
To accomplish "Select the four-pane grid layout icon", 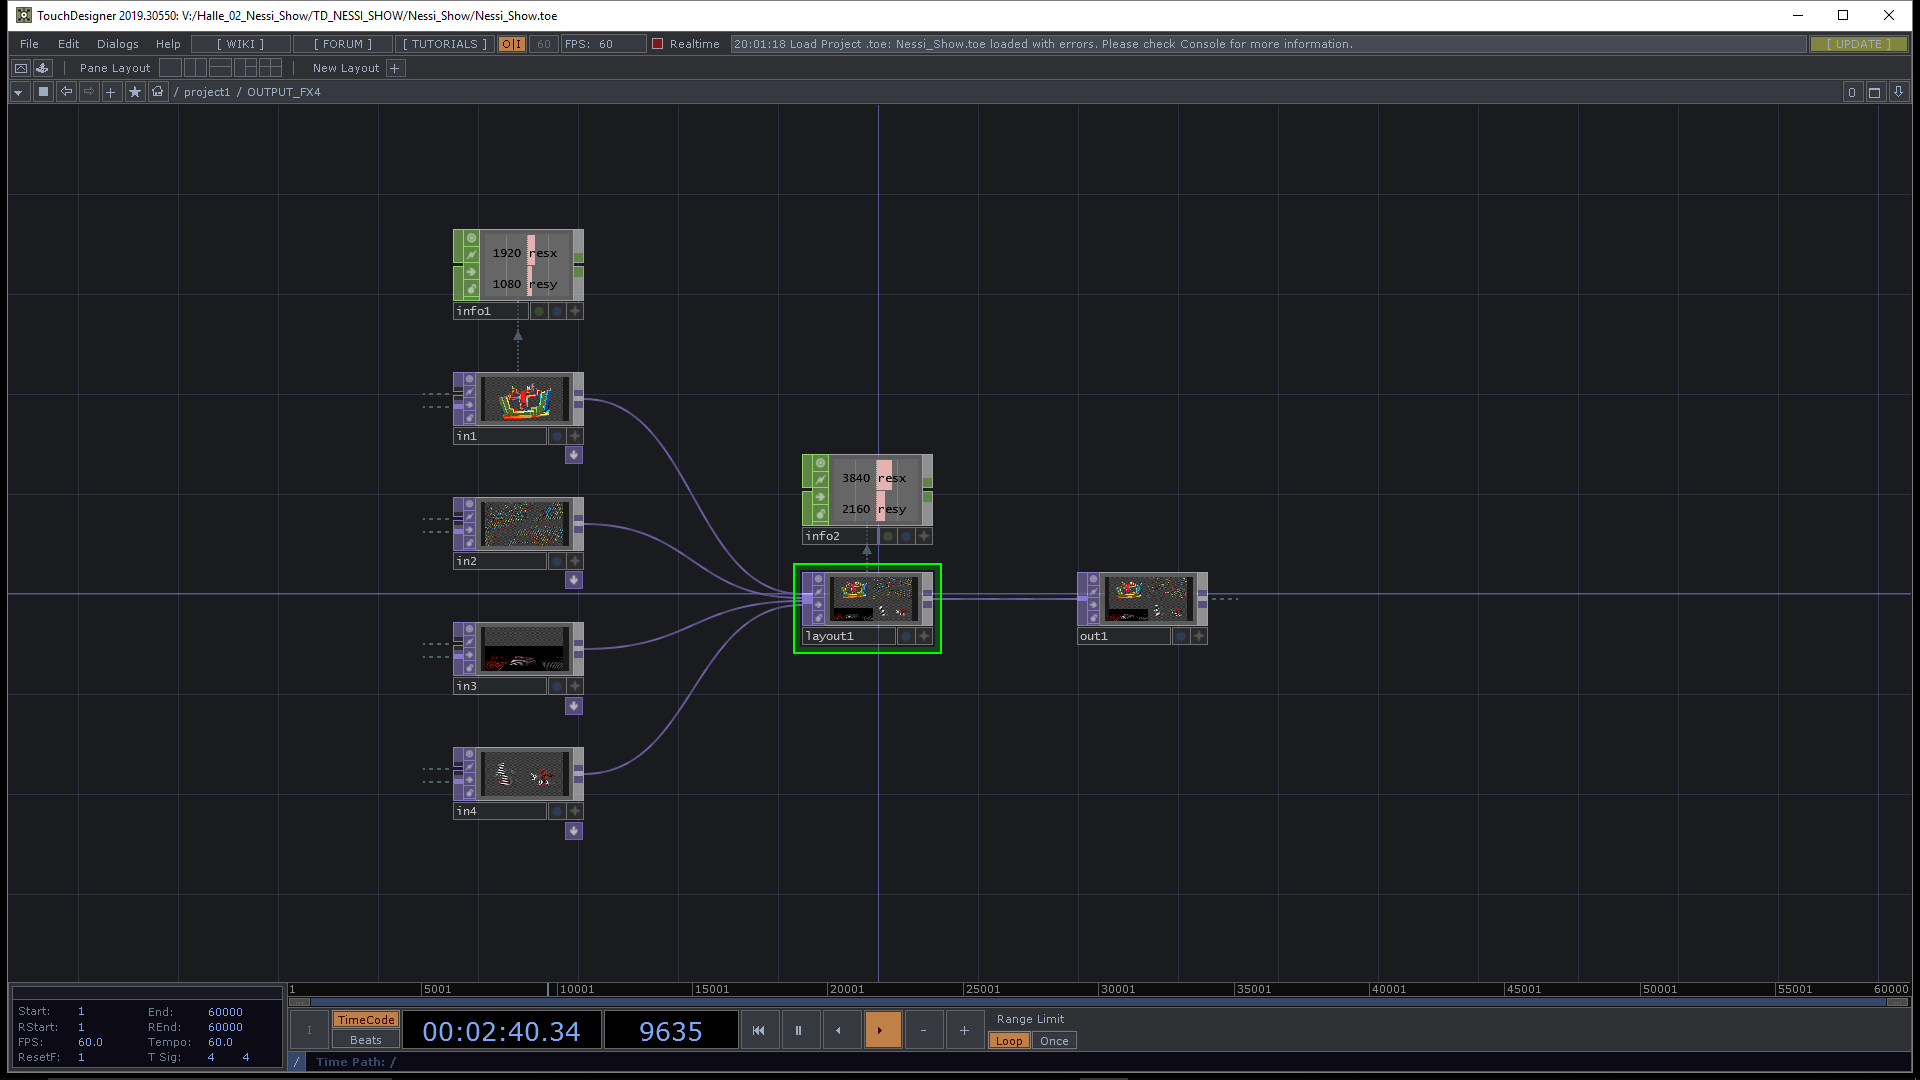I will (x=270, y=68).
